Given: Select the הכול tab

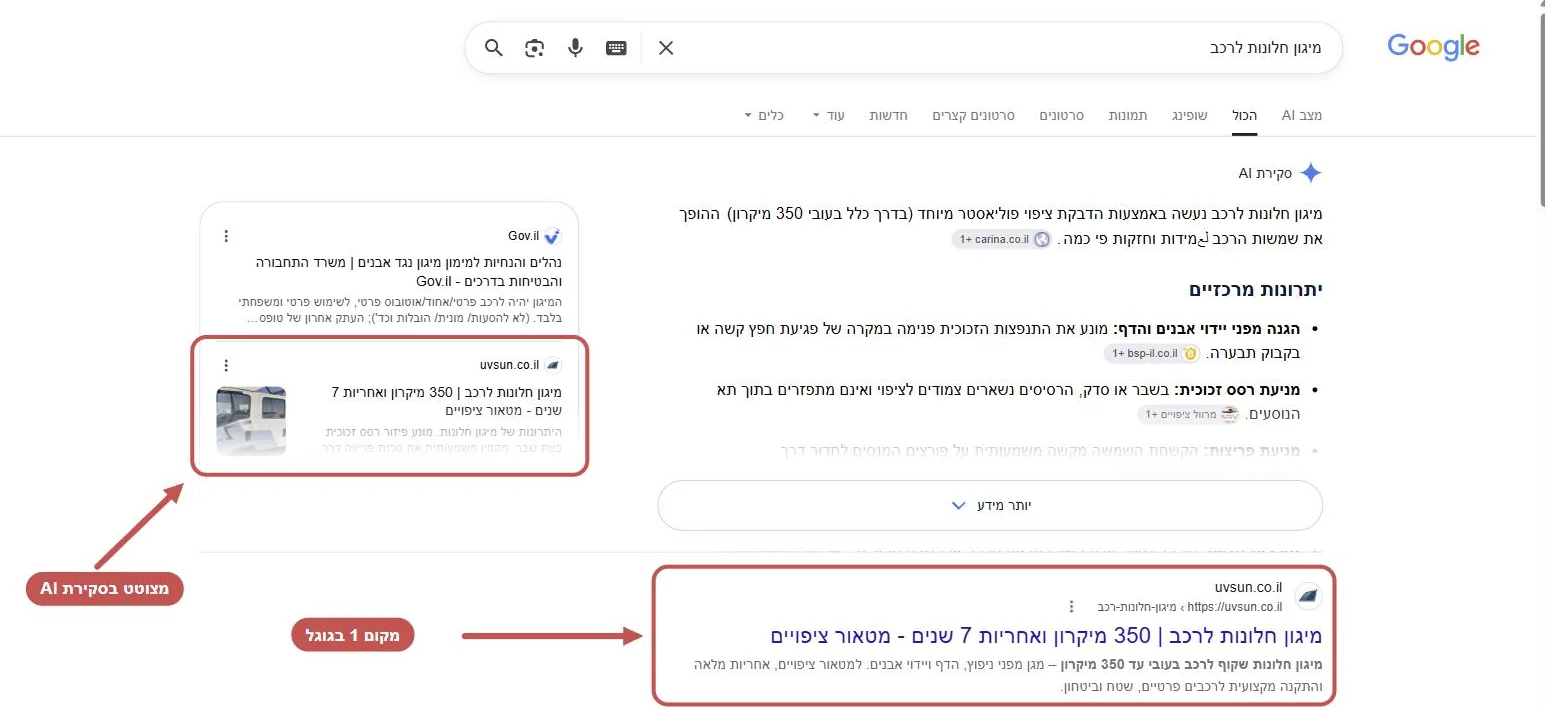Looking at the screenshot, I should tap(1245, 115).
